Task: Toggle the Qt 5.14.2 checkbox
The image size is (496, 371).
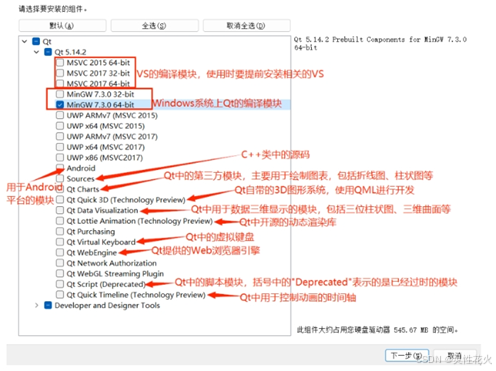Action: (x=48, y=52)
